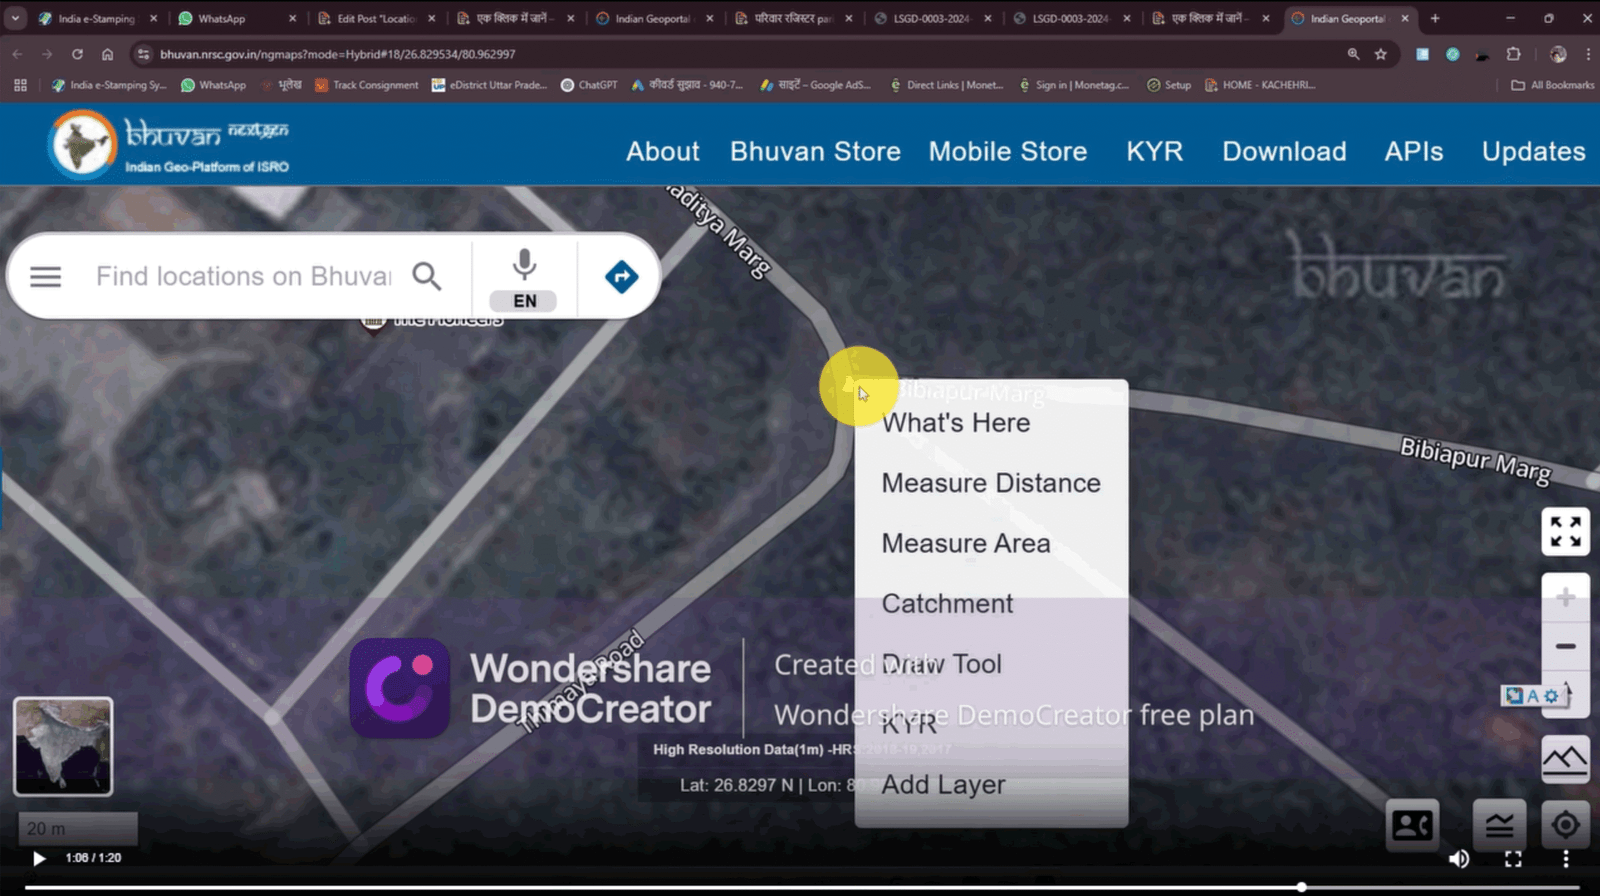Zoom out with the map minus button
Screen dimensions: 1600x896
click(1566, 646)
